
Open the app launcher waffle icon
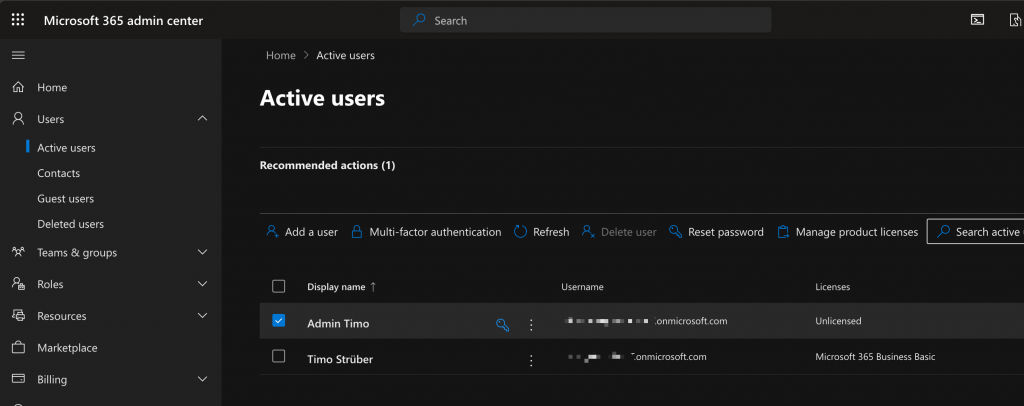(18, 20)
